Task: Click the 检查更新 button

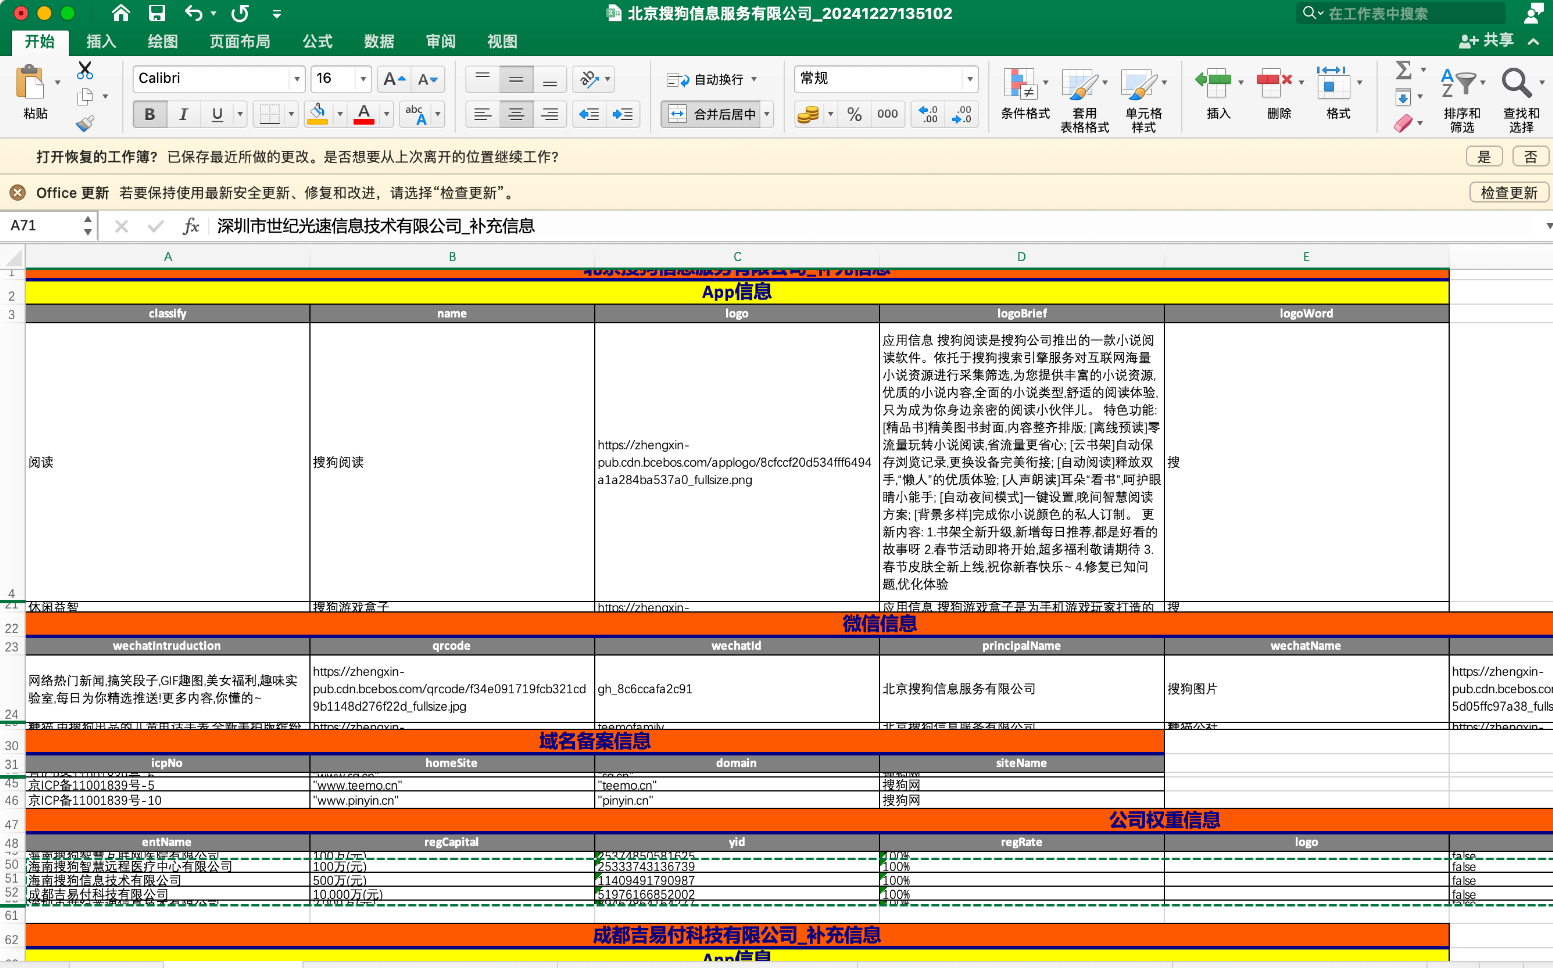Action: (1509, 193)
